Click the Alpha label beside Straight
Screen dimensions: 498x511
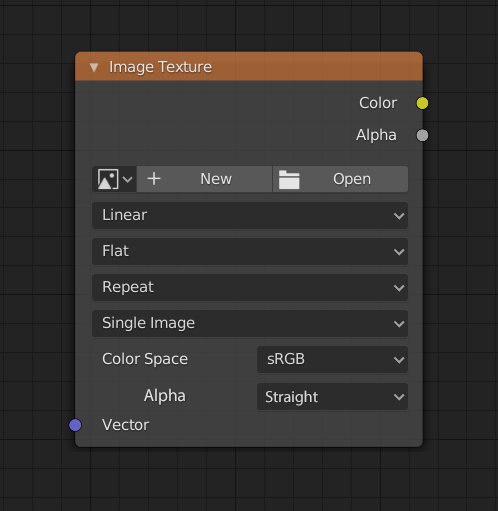(165, 396)
